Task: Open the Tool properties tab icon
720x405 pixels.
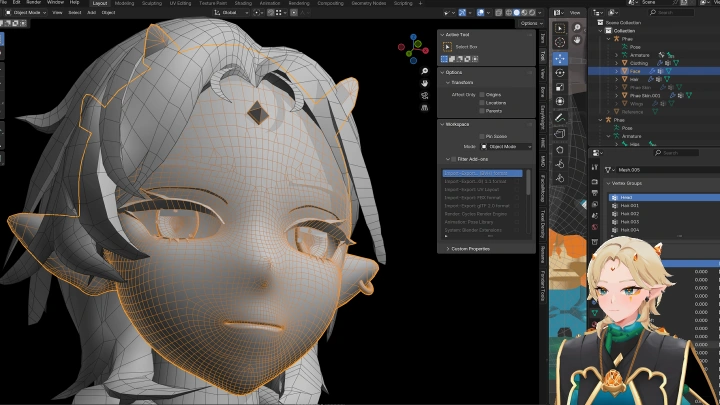Action: pyautogui.click(x=595, y=168)
